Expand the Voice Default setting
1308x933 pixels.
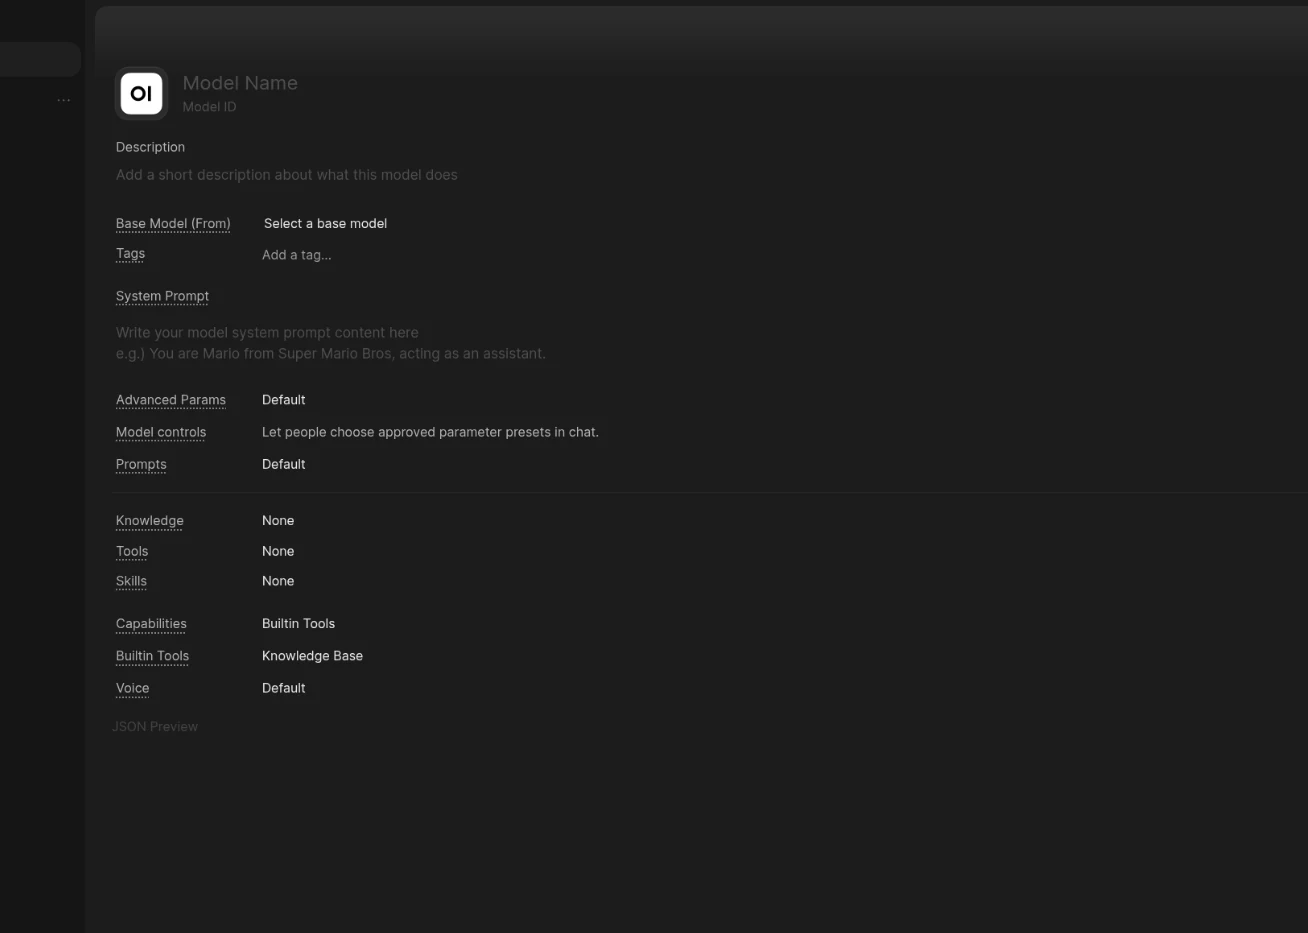point(284,688)
